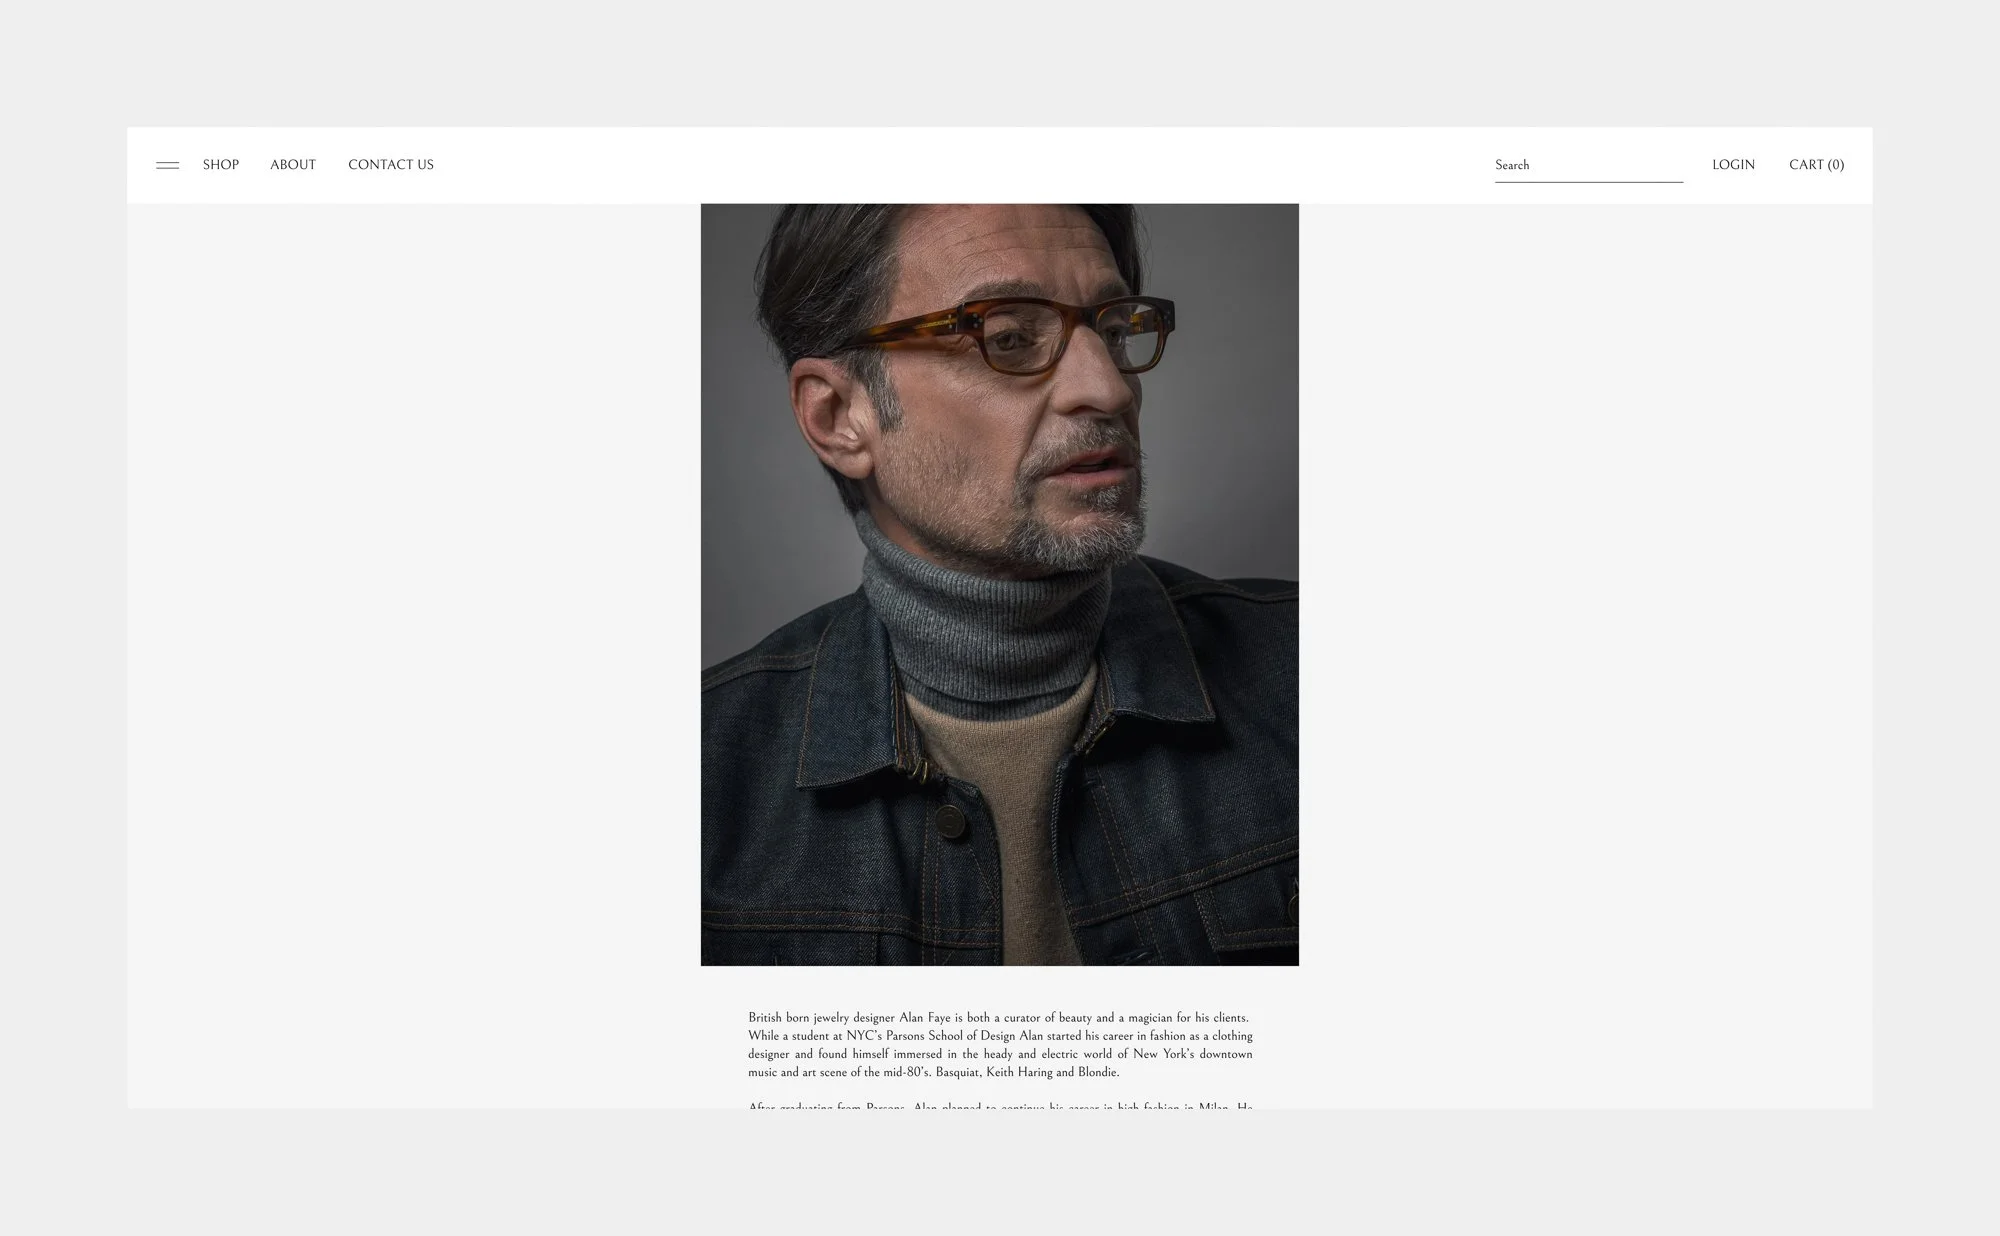Open the hamburger menu icon
Viewport: 2000px width, 1236px height.
point(168,165)
